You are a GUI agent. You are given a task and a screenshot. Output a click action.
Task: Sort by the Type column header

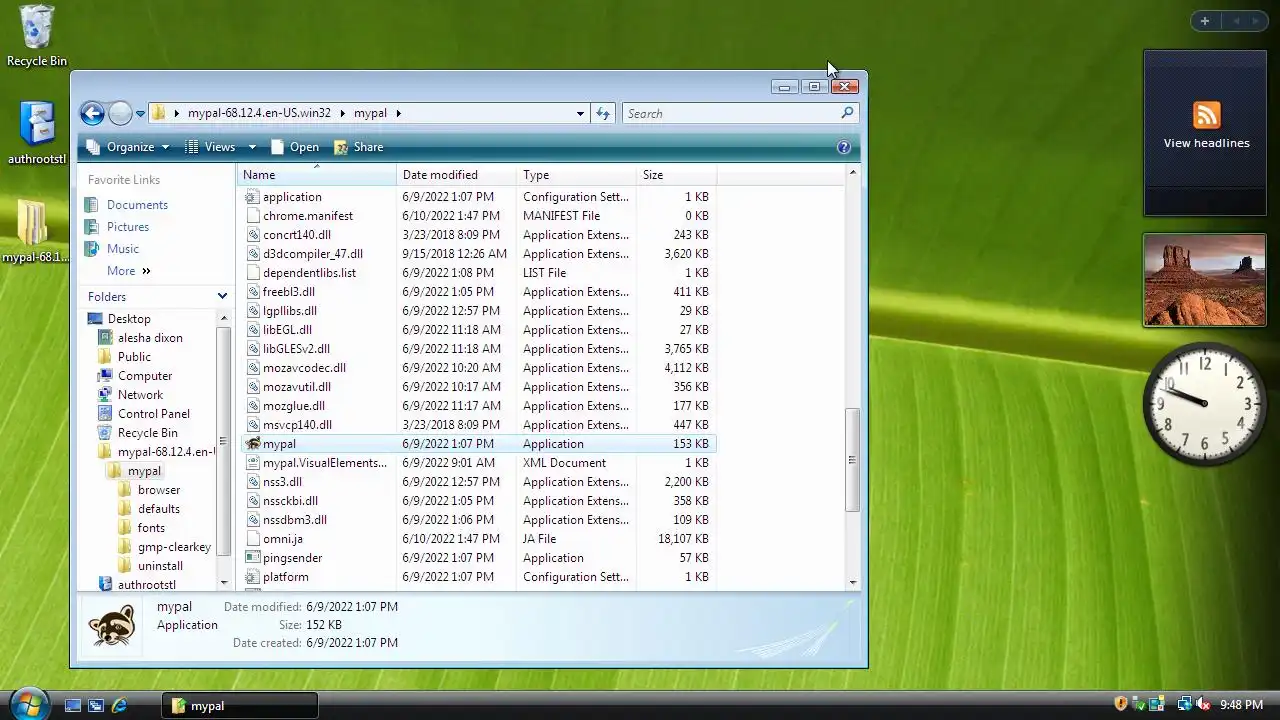577,175
